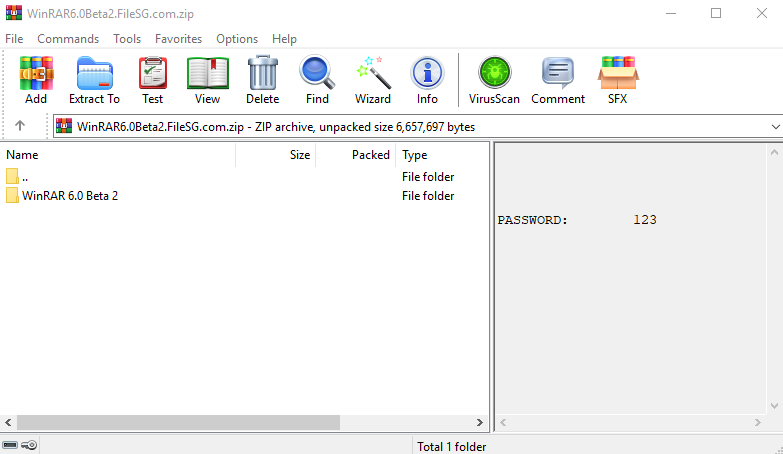
Task: Click the archive path address field
Action: click(x=417, y=126)
